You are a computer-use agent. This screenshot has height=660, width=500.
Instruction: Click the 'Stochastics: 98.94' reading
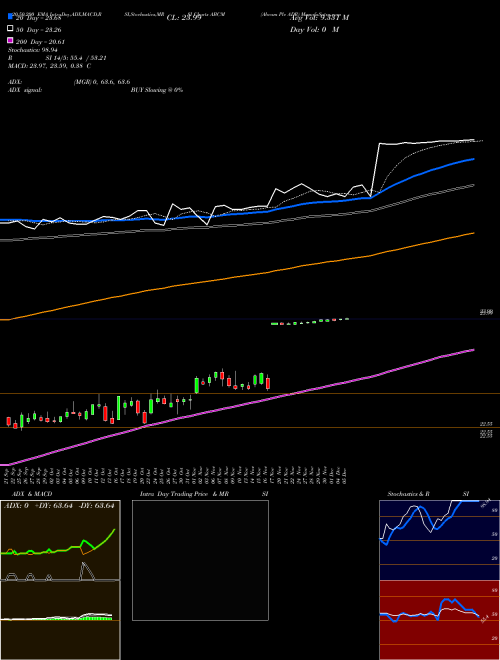pyautogui.click(x=33, y=50)
